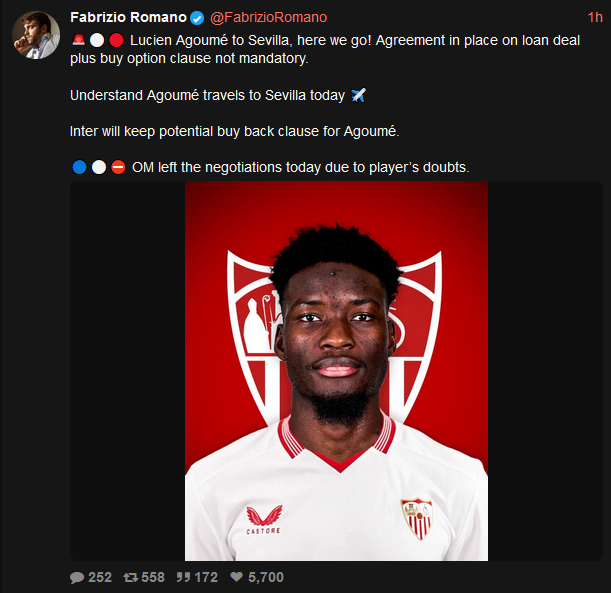
Task: Click the red no-entry emoji
Action: [x=118, y=168]
